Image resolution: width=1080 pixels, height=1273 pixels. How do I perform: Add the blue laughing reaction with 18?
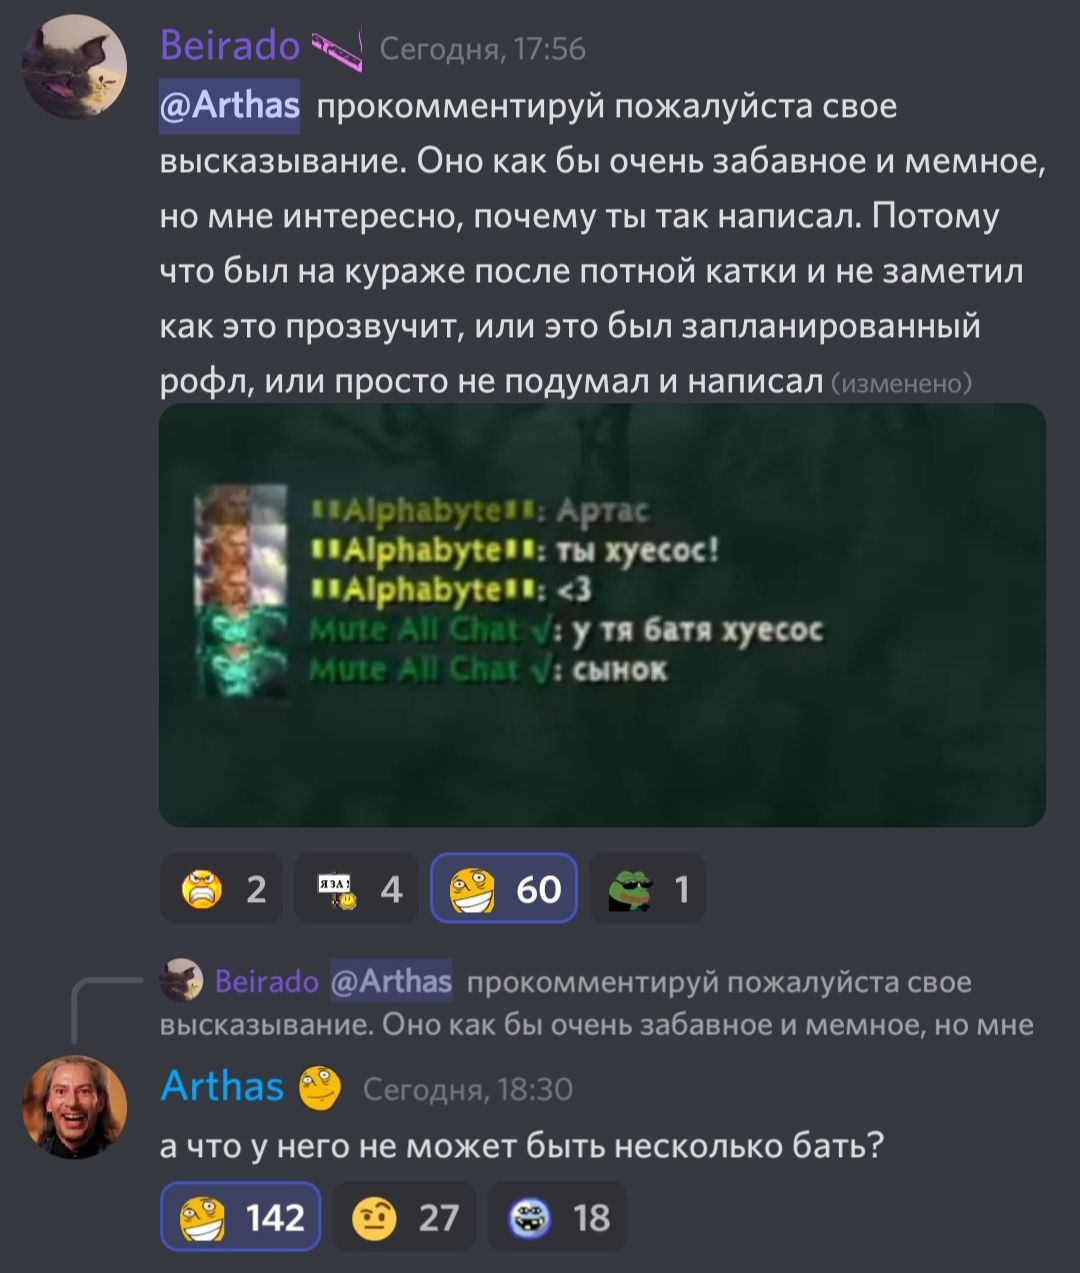click(x=557, y=1216)
